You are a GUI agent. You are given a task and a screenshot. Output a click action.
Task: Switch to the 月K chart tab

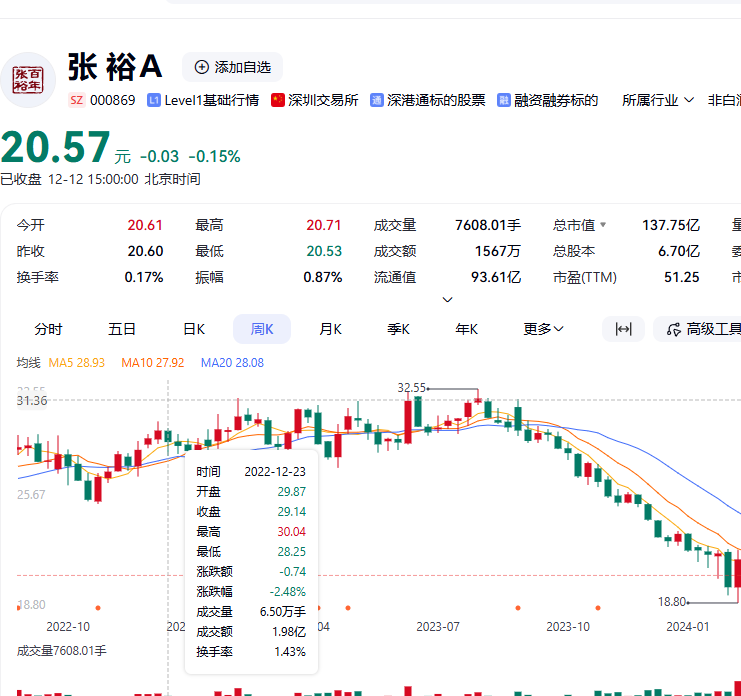330,329
